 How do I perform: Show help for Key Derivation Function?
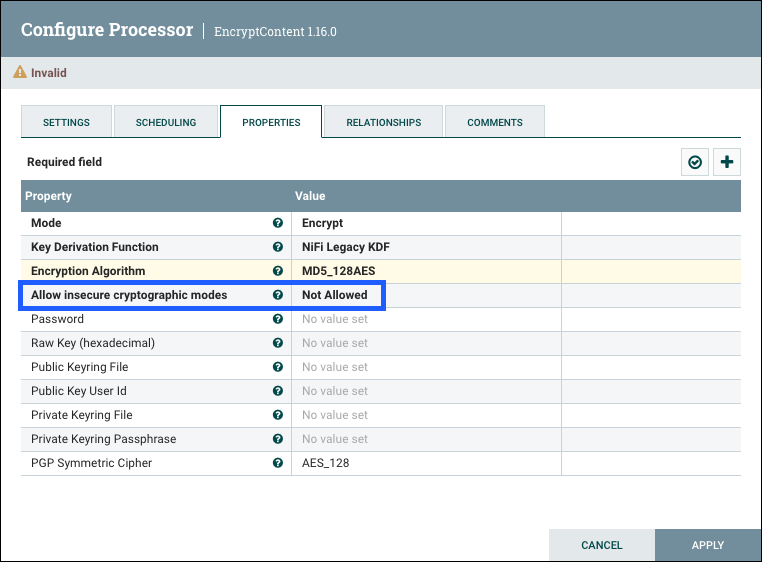(278, 247)
